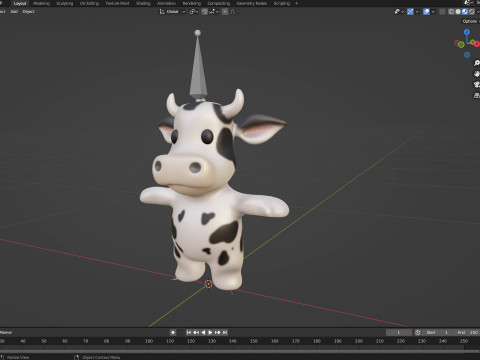The width and height of the screenshot is (480, 360).
Task: Open the Global transform orientation dropdown
Action: coord(172,12)
